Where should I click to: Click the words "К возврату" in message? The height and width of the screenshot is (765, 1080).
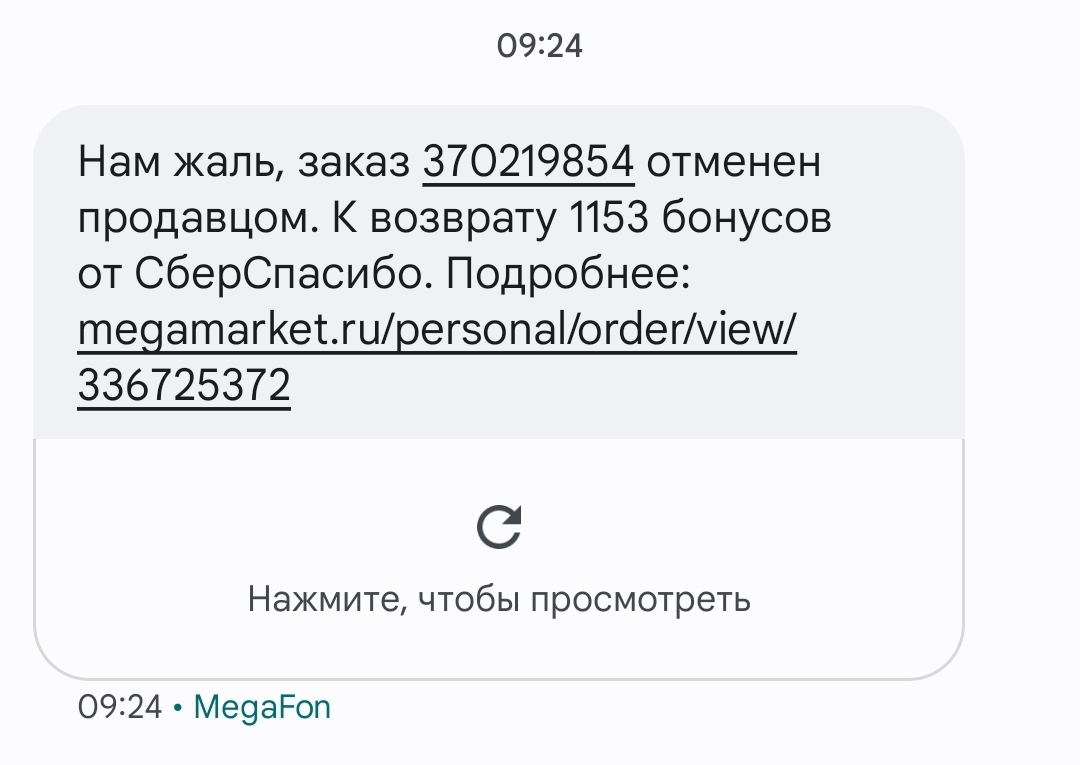click(444, 218)
